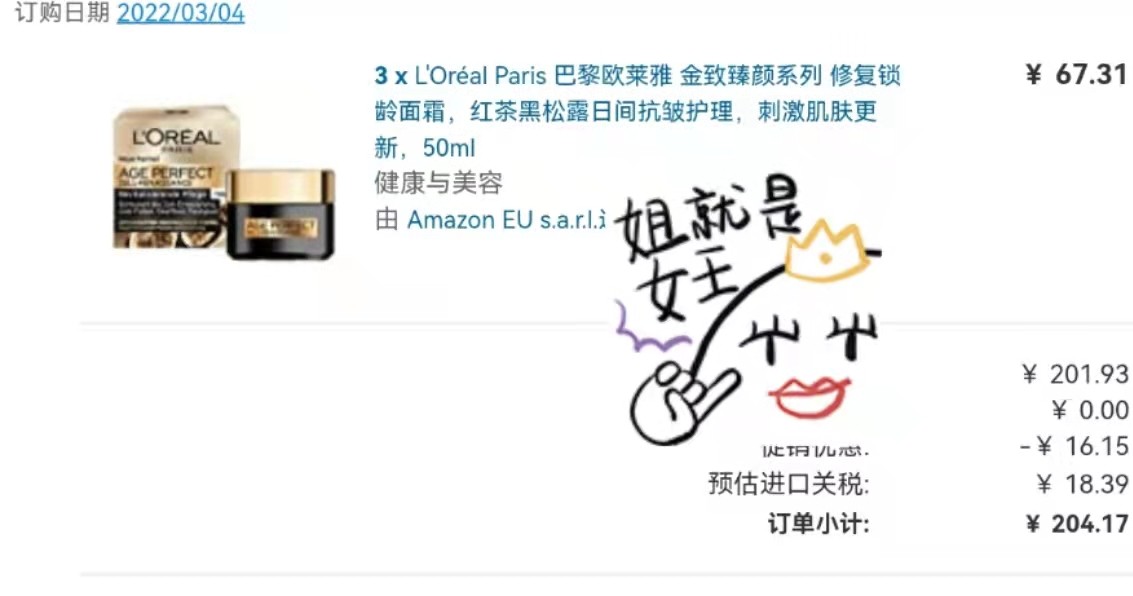Click the promotion discount amount -¥ 16.15
This screenshot has height=596, width=1133.
1074,446
